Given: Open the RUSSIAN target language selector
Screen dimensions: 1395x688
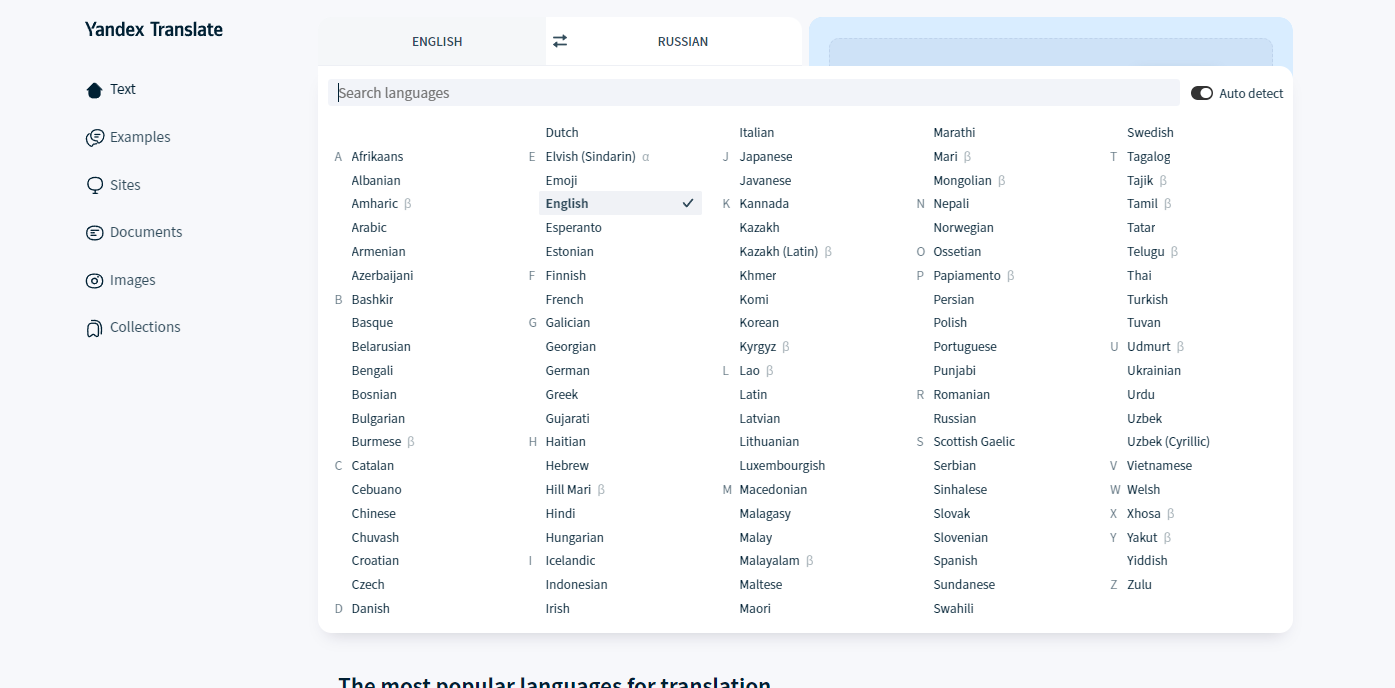Looking at the screenshot, I should click(x=683, y=42).
